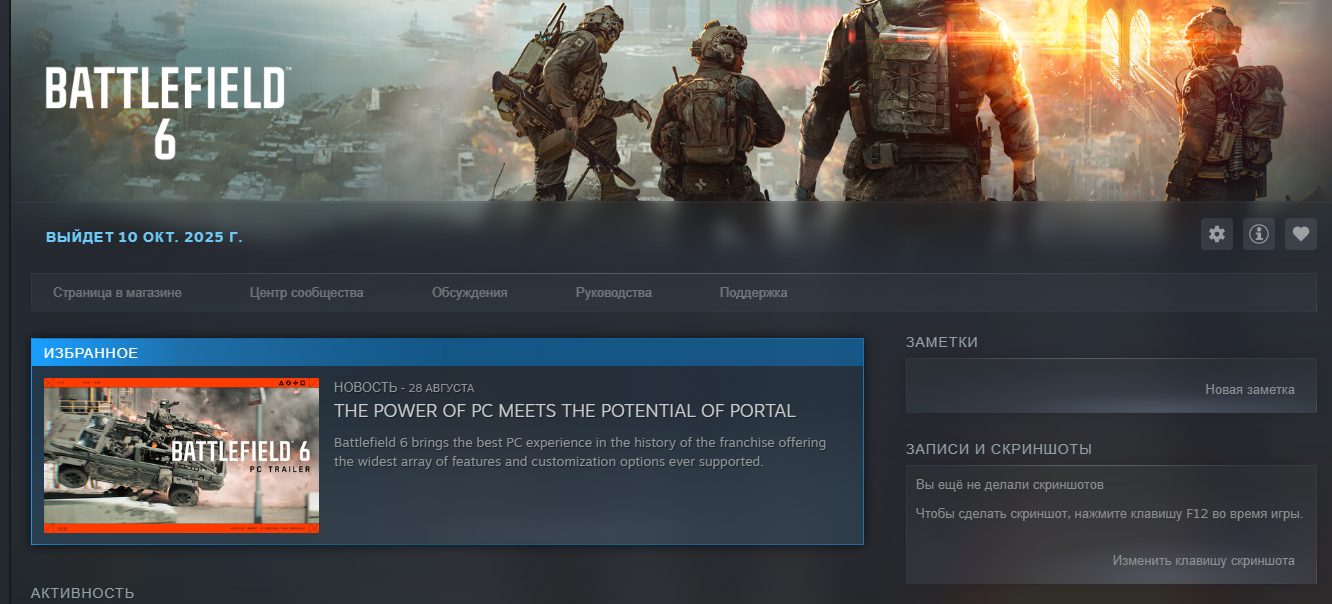Viewport: 1332px width, 604px height.
Task: Open Battlefield 6 PC Trailer thumbnail
Action: tap(181, 455)
